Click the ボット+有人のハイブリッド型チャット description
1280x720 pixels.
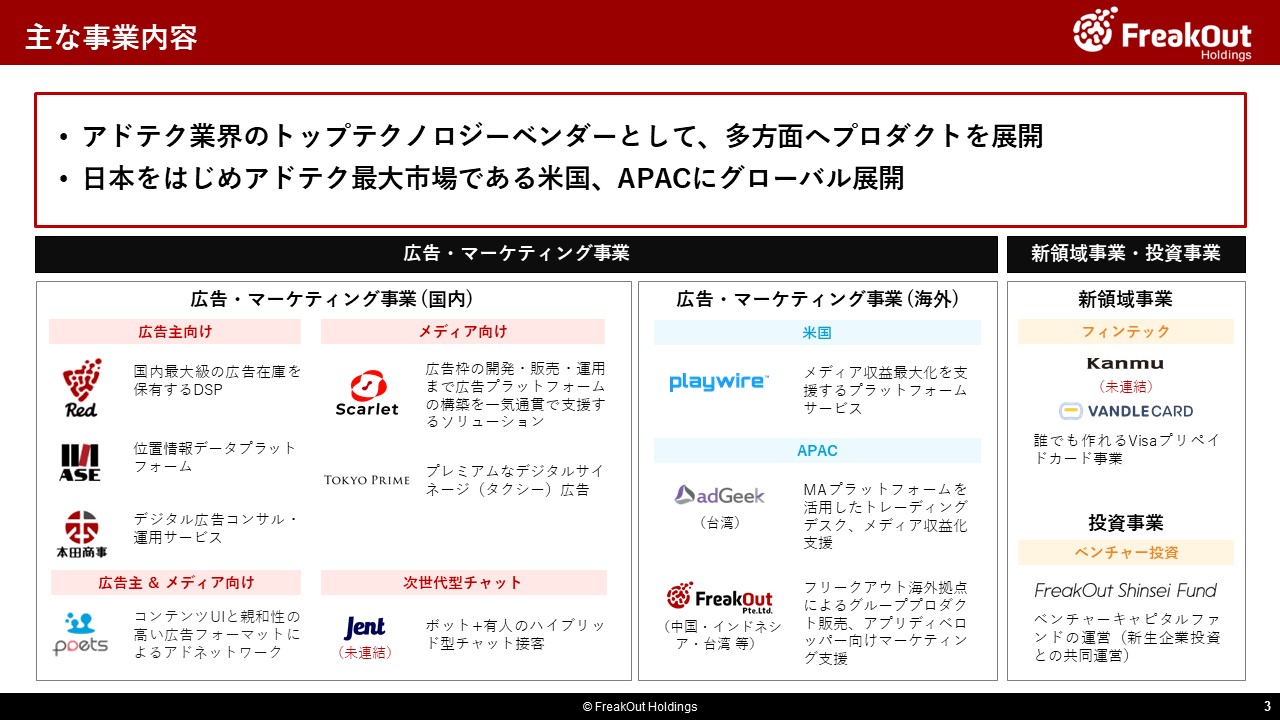click(x=515, y=634)
